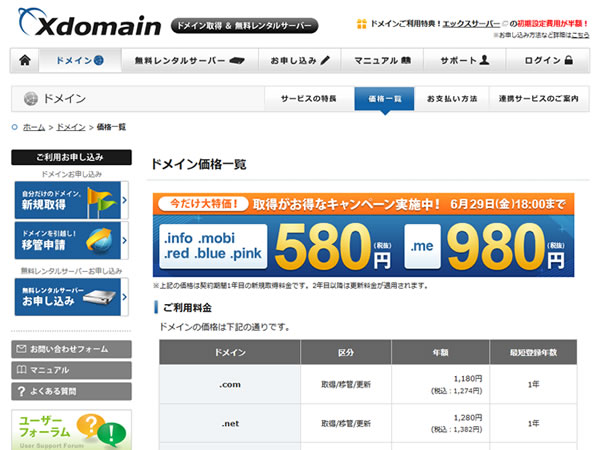
Task: Select the 価格一覧 sub-tab
Action: point(385,99)
